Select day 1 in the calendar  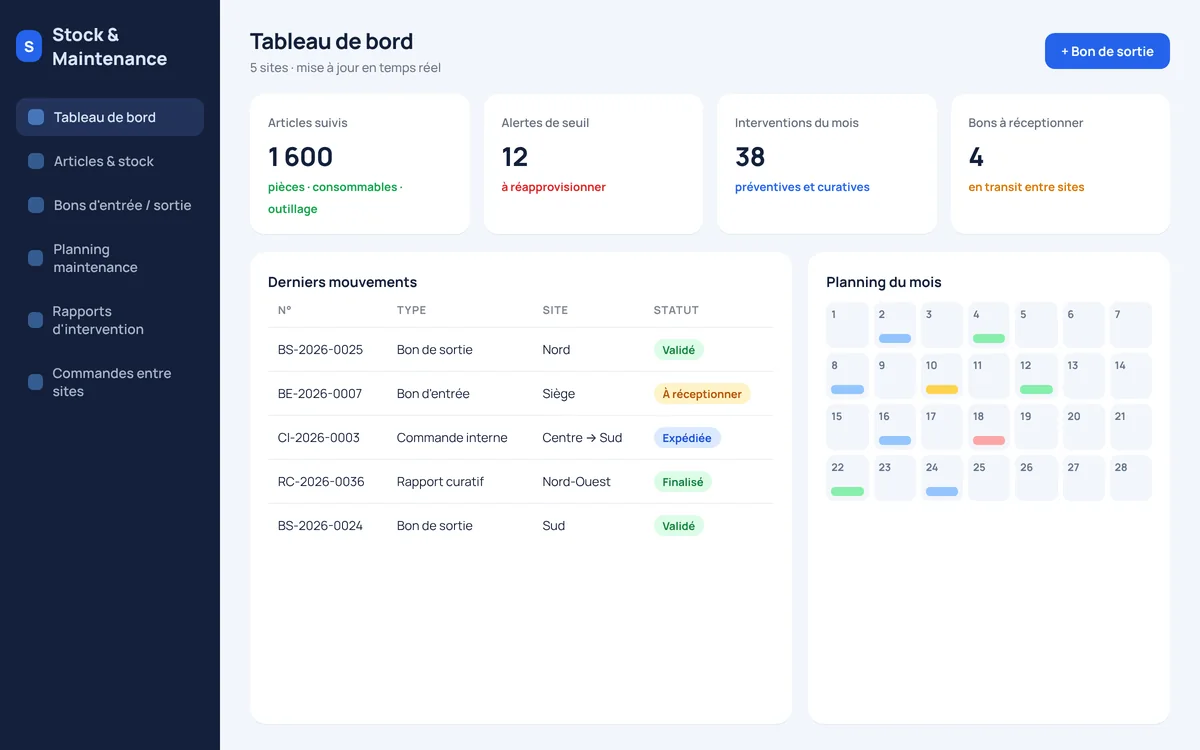[848, 325]
